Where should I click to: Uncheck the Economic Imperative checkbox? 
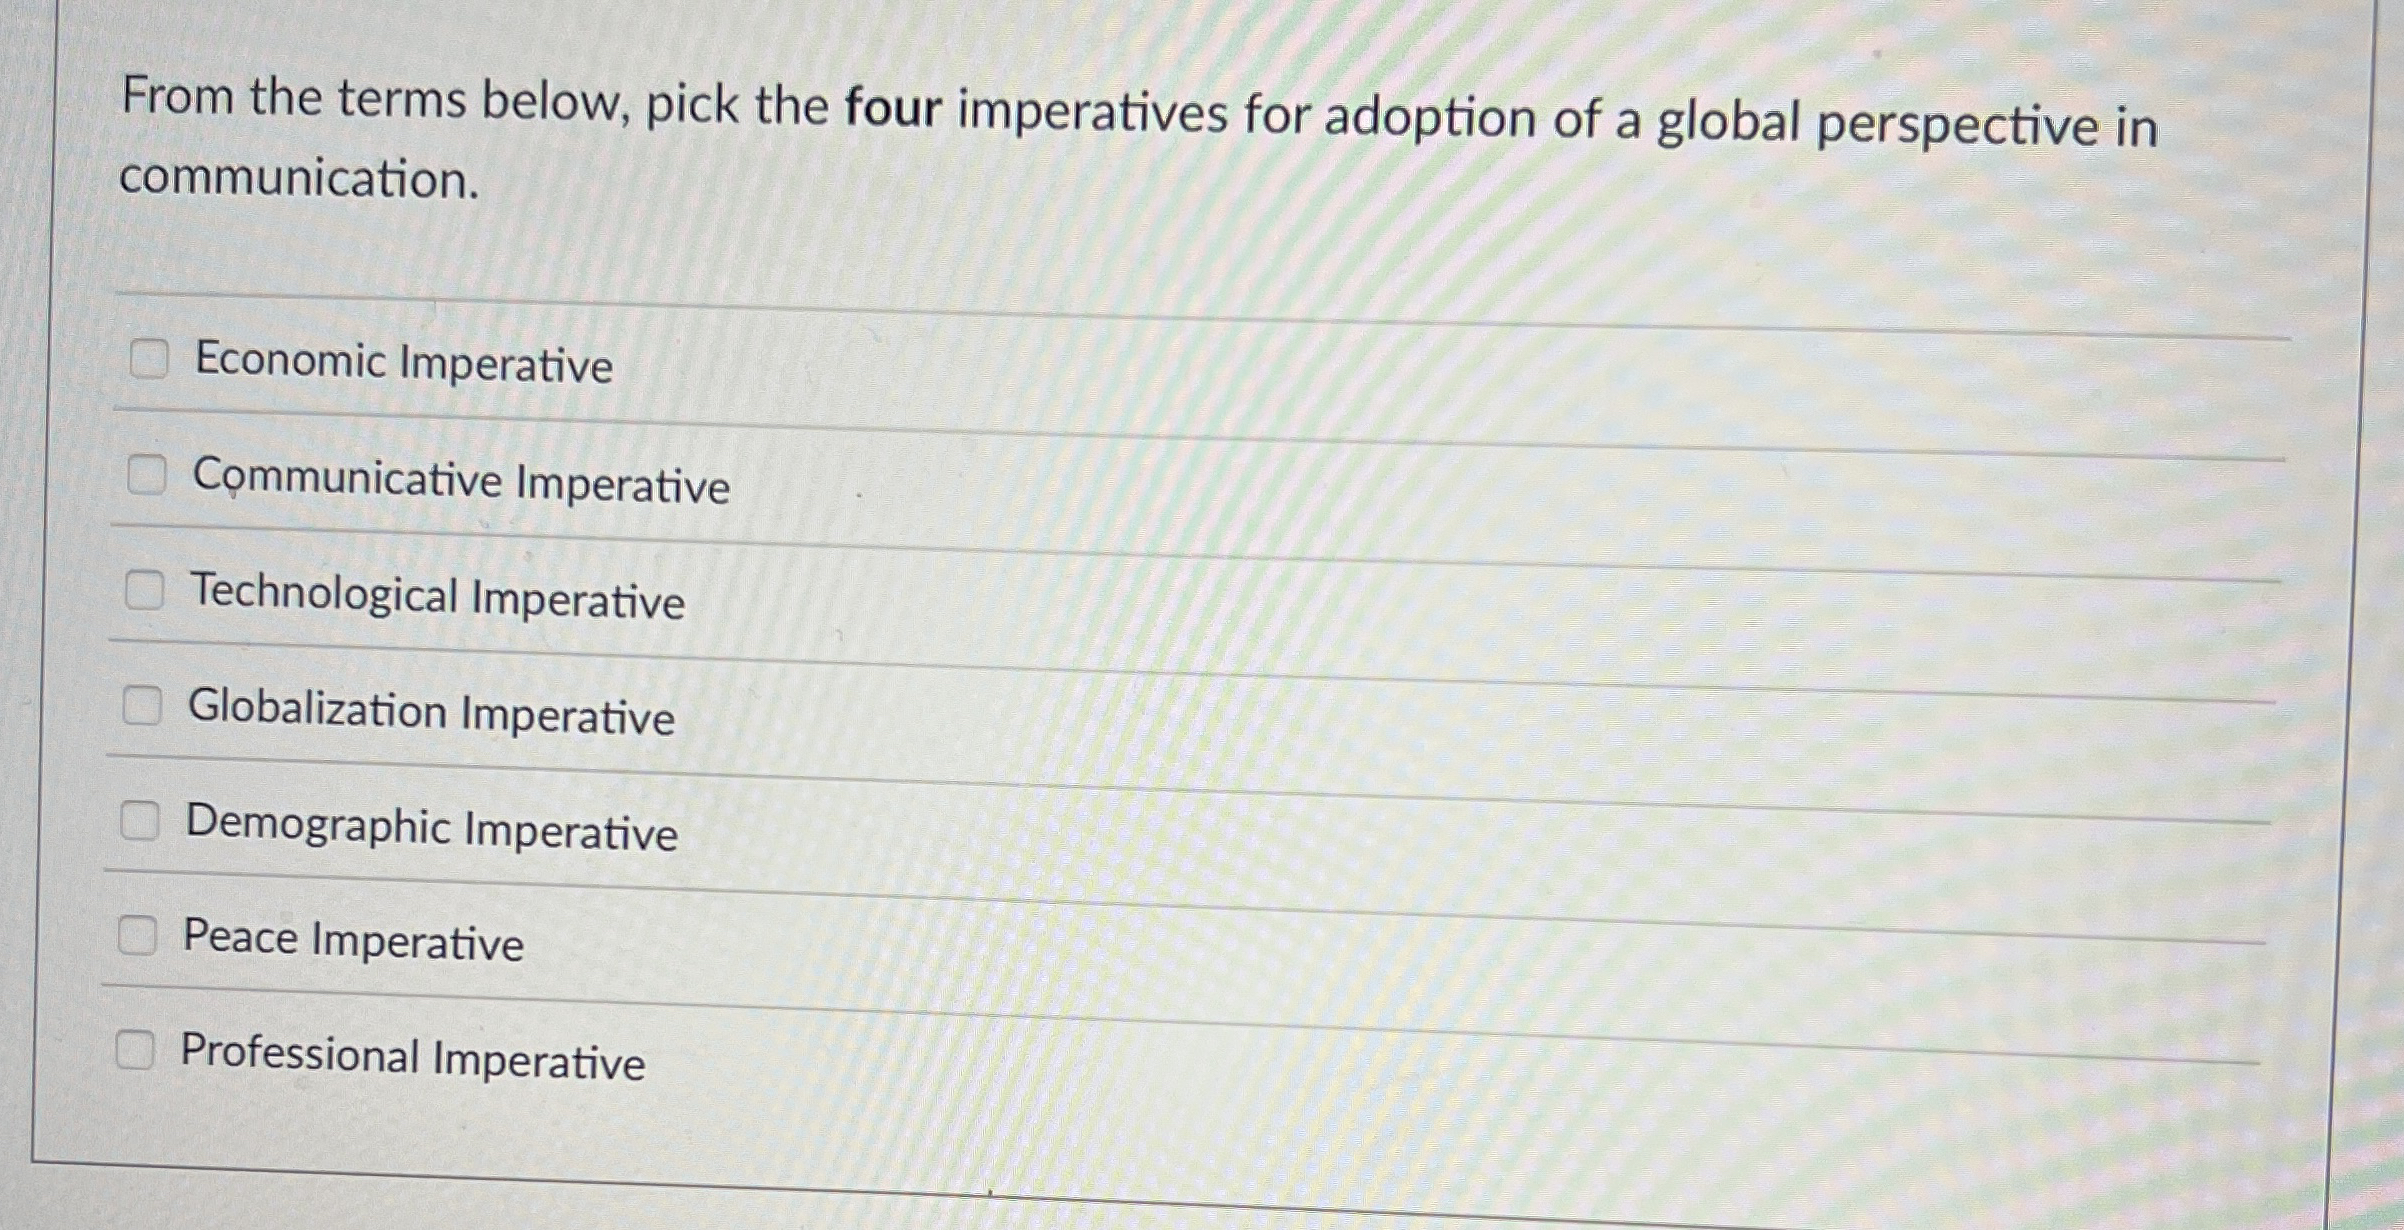148,358
